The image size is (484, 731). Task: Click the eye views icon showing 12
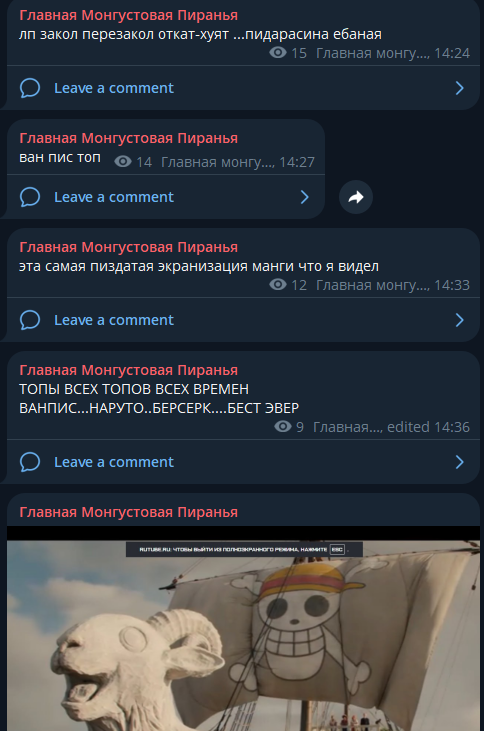(x=278, y=284)
